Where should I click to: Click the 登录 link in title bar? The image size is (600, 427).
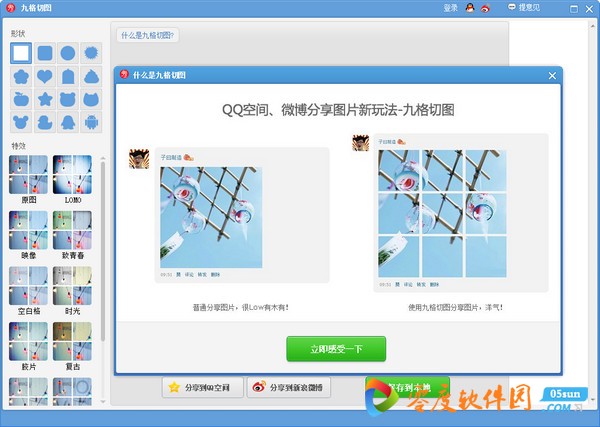click(x=450, y=8)
